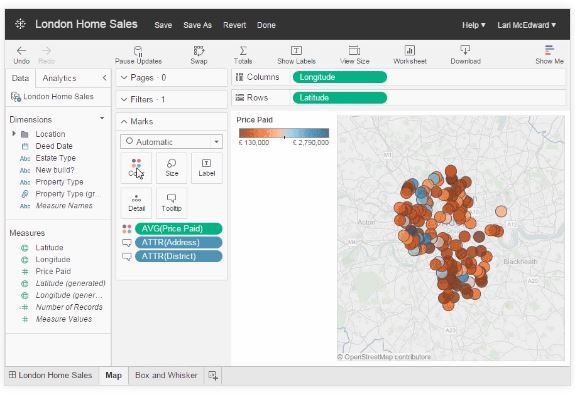575x397 pixels.
Task: Select the New build? dimension
Action: click(x=55, y=170)
